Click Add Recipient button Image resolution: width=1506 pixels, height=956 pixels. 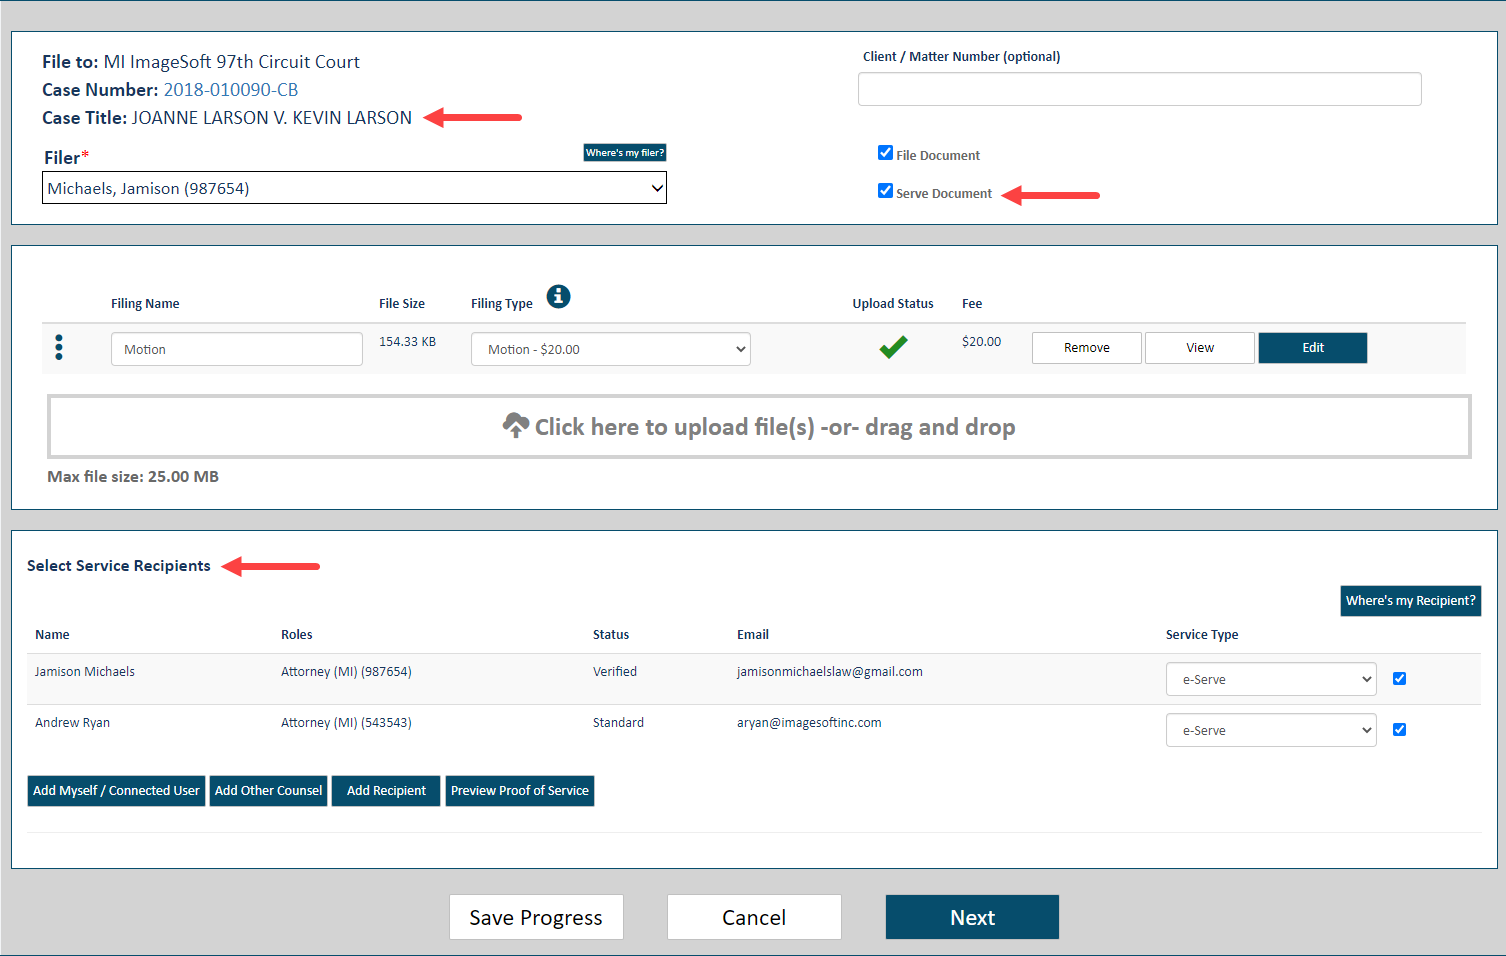(386, 791)
